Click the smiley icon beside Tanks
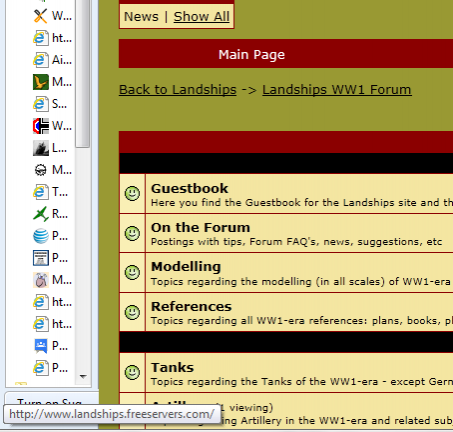The width and height of the screenshot is (453, 432). tap(132, 372)
